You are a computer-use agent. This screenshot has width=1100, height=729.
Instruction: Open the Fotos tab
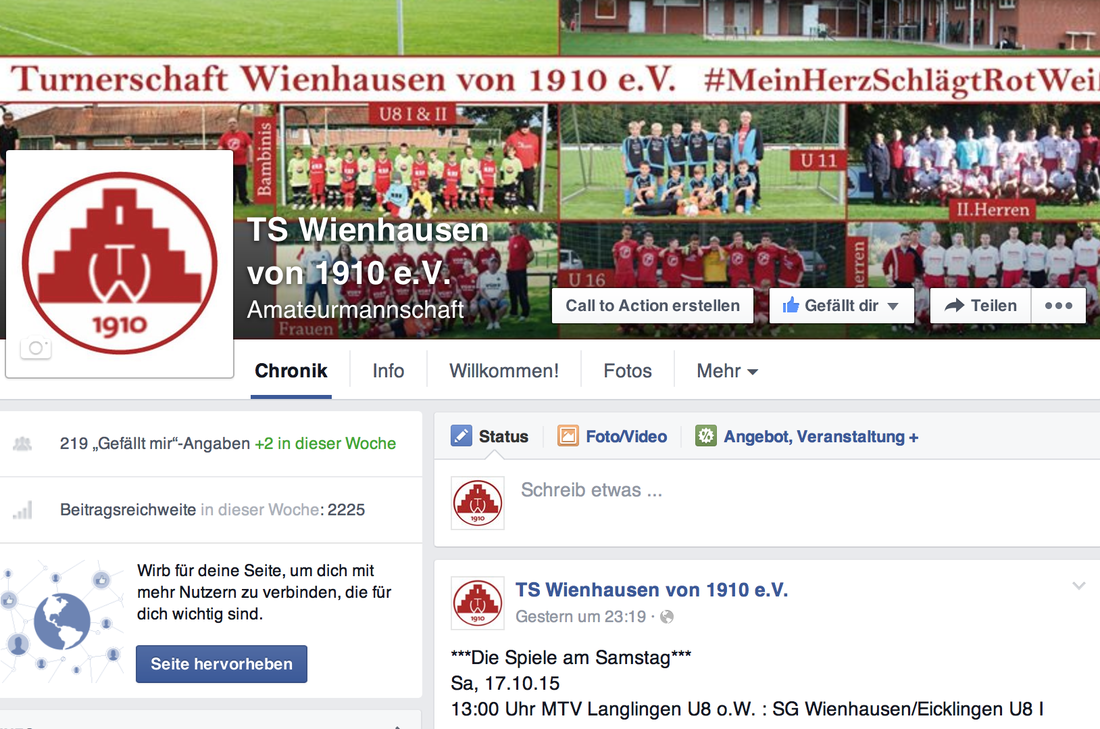click(x=627, y=370)
